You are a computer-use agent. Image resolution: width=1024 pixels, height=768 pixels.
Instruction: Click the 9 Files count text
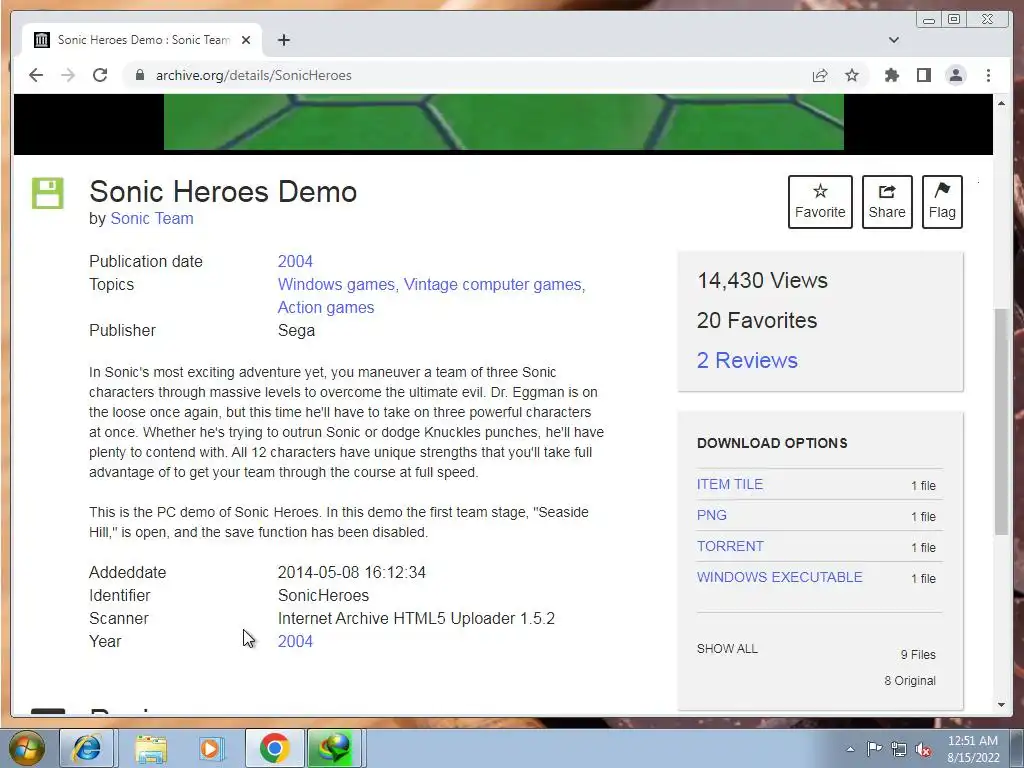[918, 655]
